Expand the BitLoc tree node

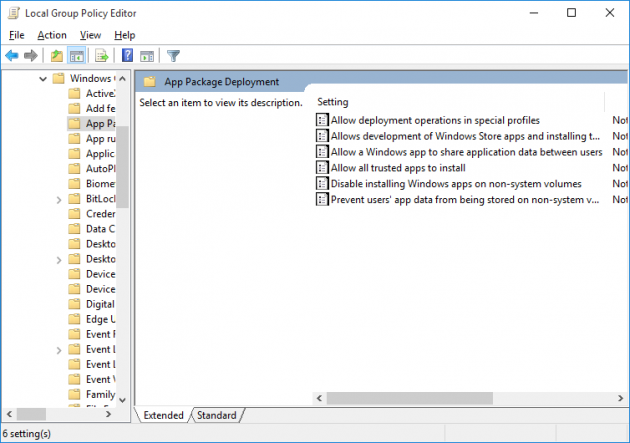[59, 200]
